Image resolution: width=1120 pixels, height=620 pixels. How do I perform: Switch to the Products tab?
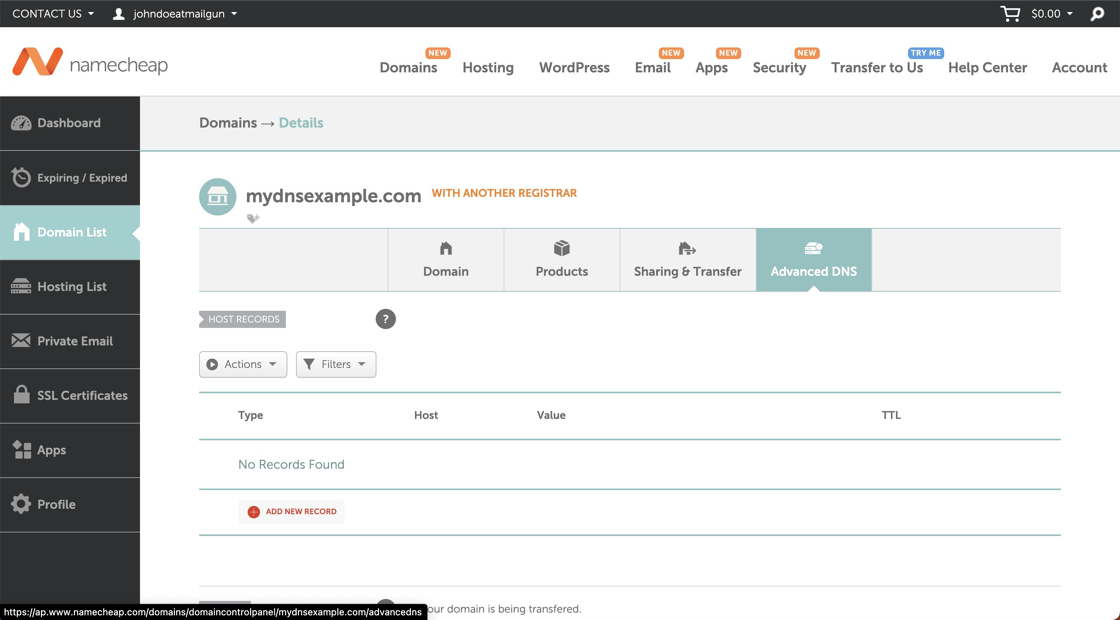[x=562, y=260]
